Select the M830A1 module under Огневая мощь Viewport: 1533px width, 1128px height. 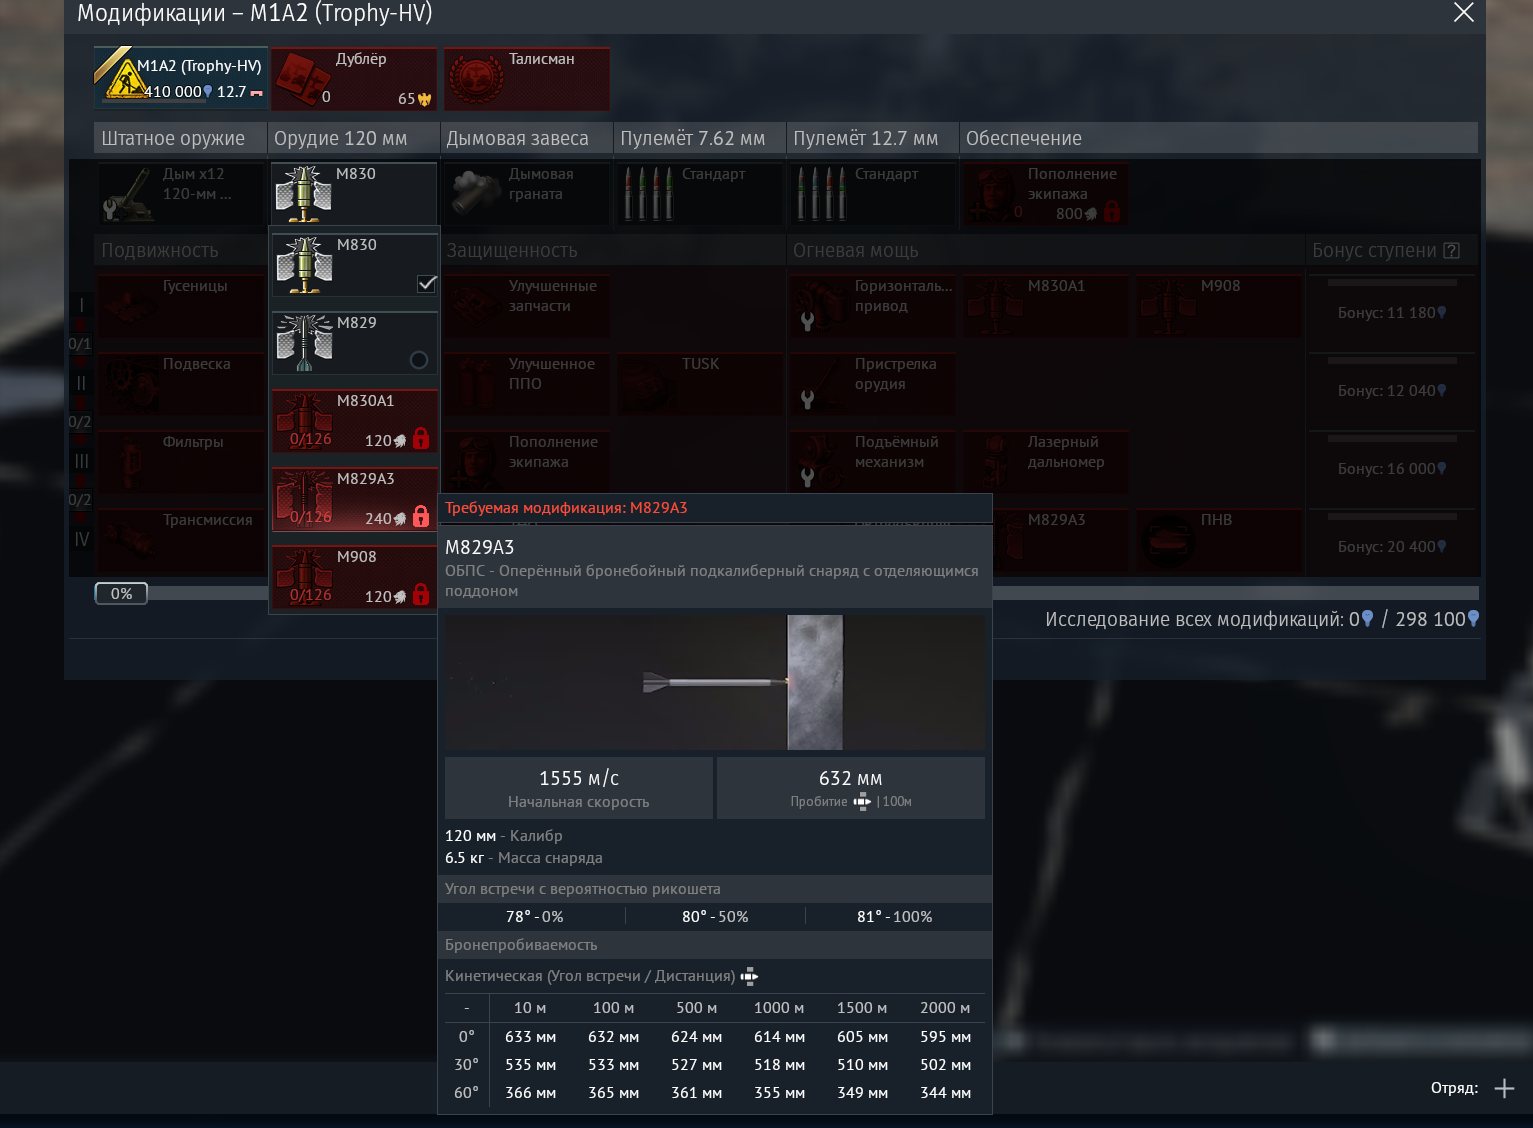pyautogui.click(x=1046, y=305)
